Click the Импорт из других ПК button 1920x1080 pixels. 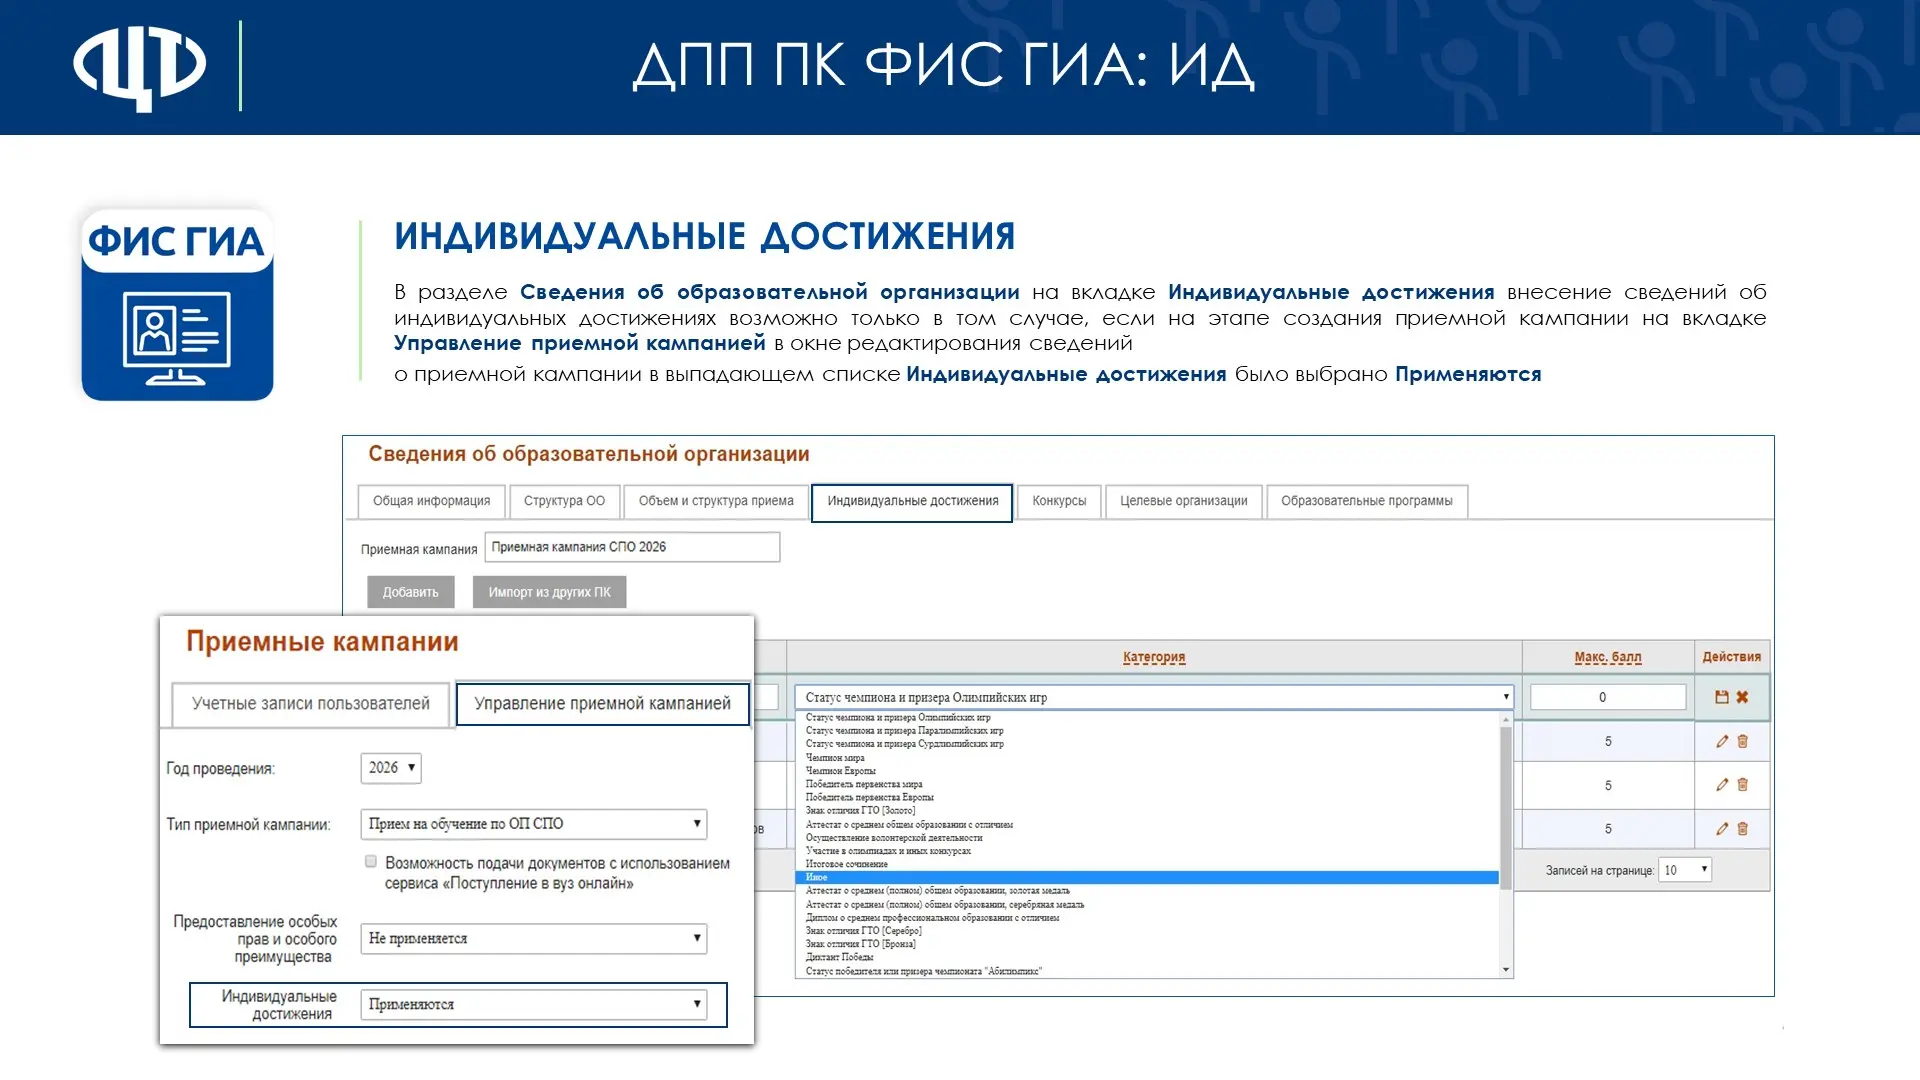coord(549,592)
